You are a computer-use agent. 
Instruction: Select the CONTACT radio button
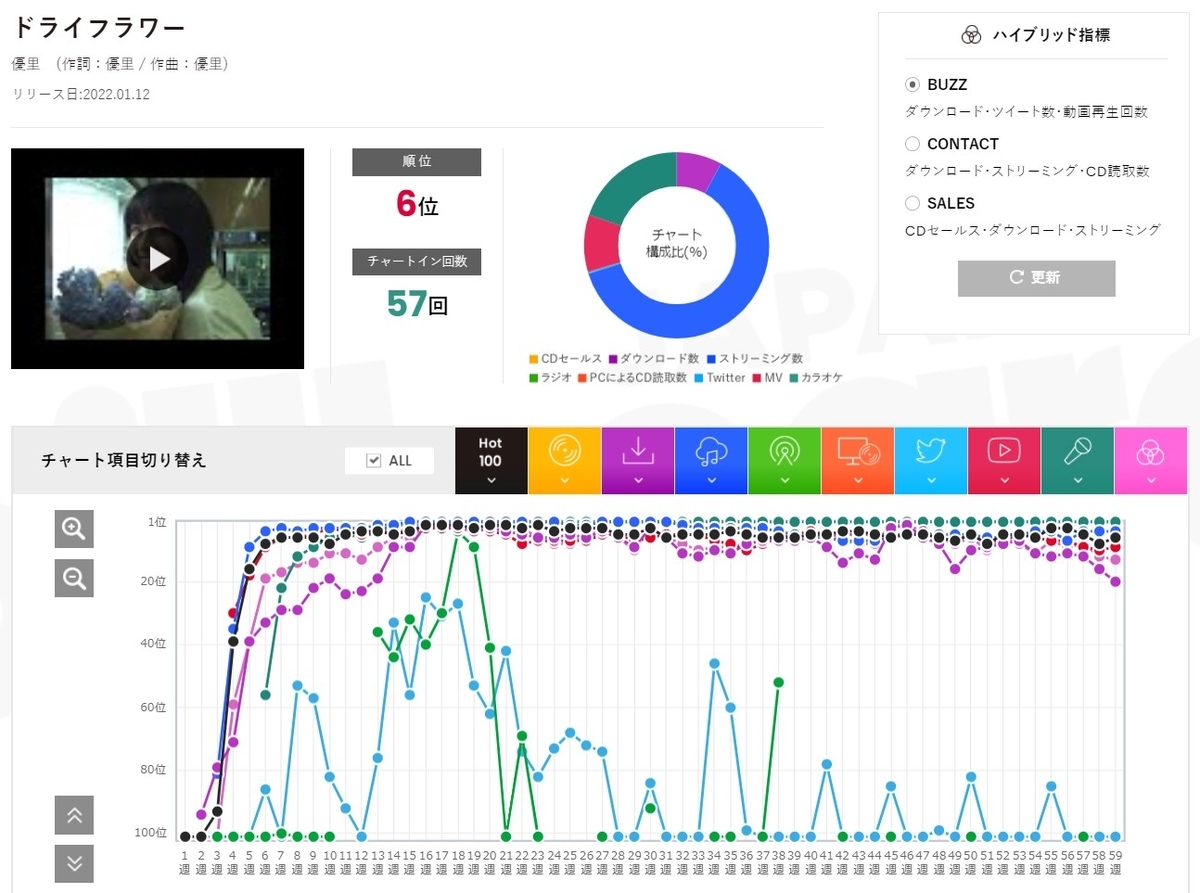[912, 144]
